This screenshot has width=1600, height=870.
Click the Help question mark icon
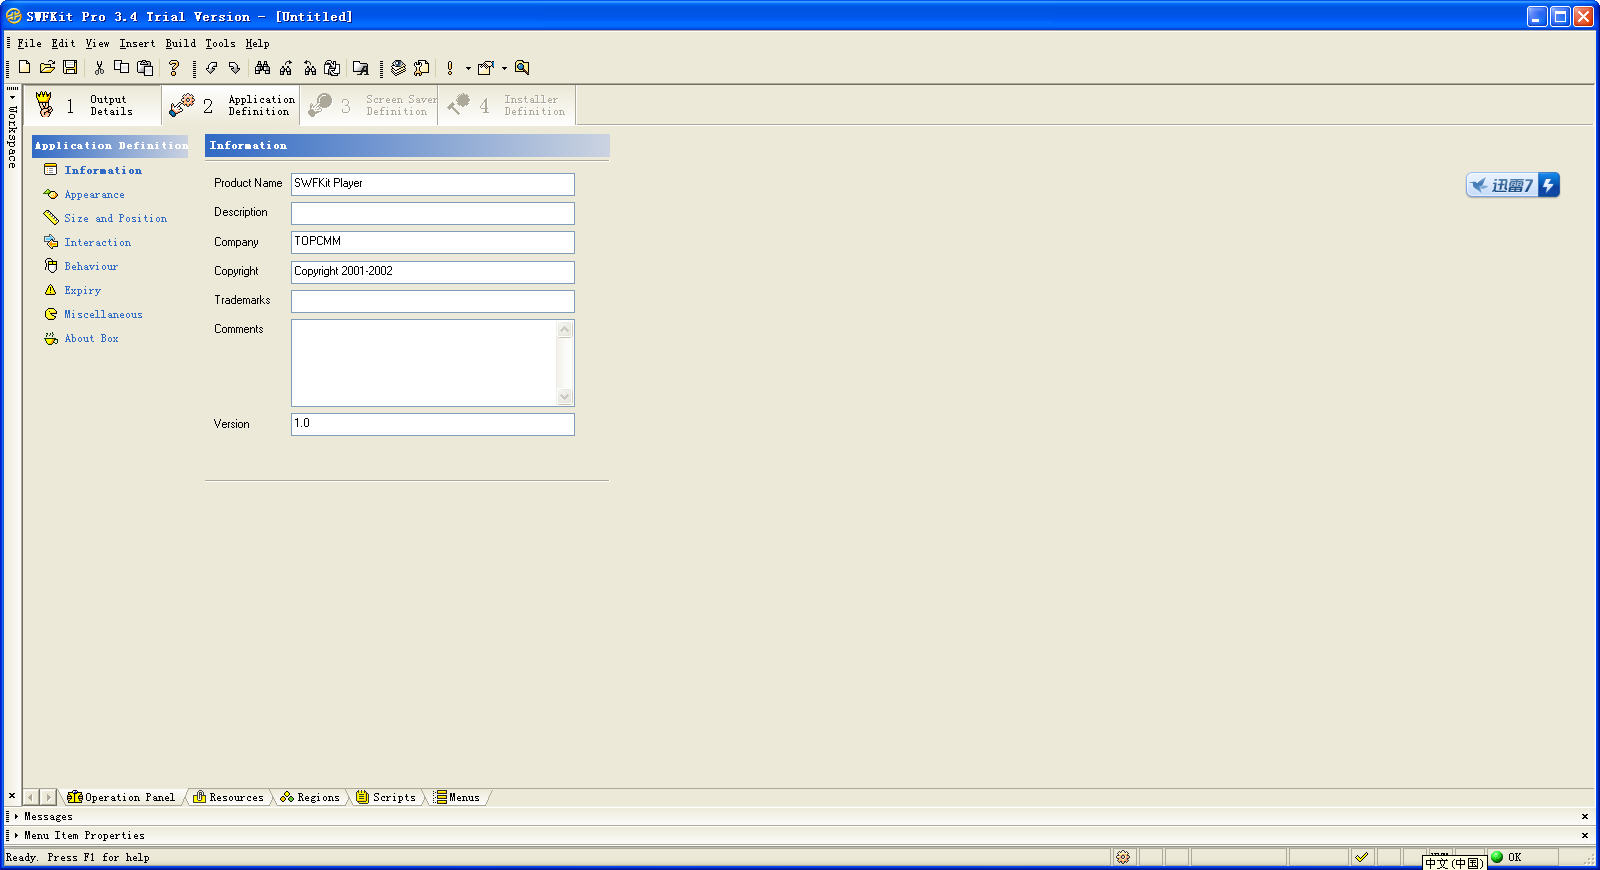point(174,67)
